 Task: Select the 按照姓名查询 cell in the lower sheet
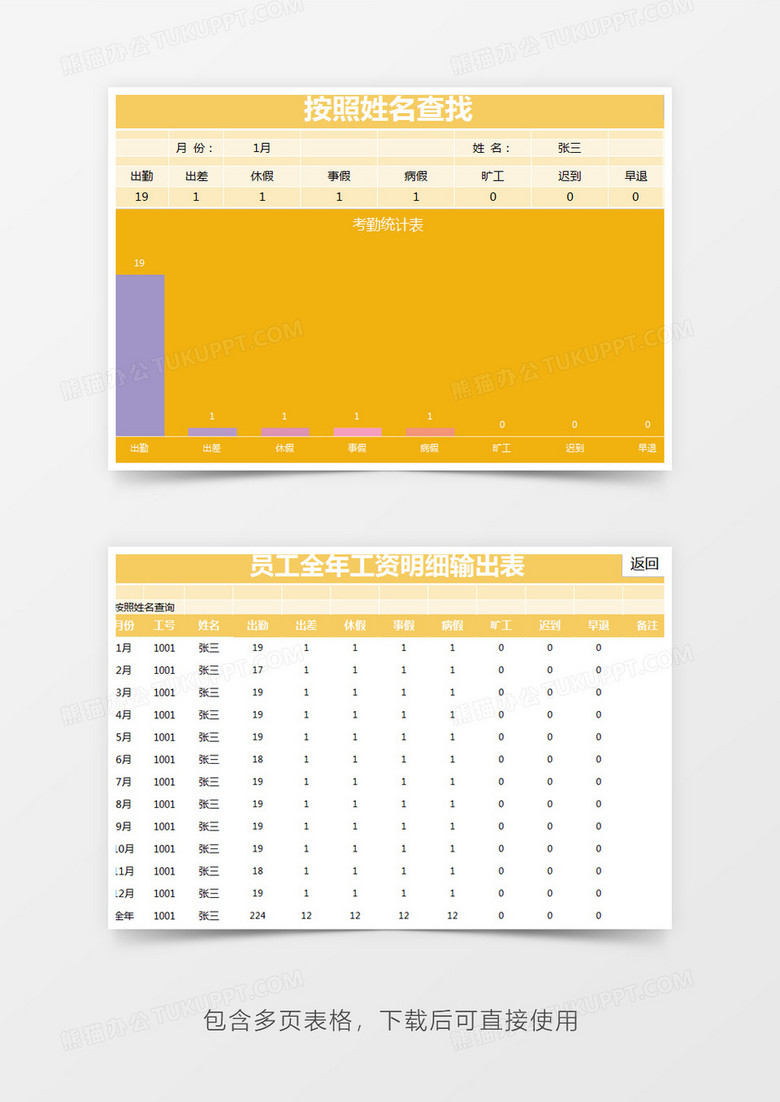(145, 607)
